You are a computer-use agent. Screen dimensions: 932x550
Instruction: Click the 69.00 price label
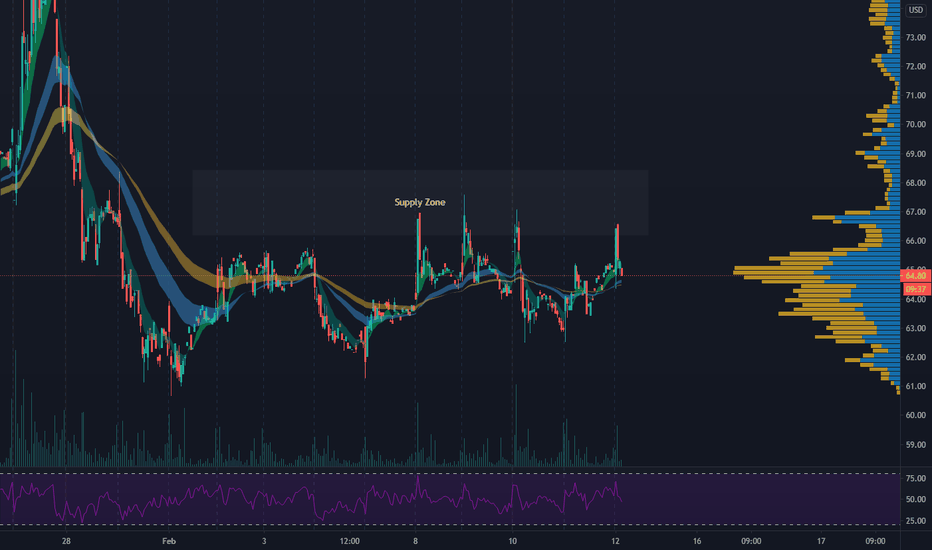click(916, 154)
